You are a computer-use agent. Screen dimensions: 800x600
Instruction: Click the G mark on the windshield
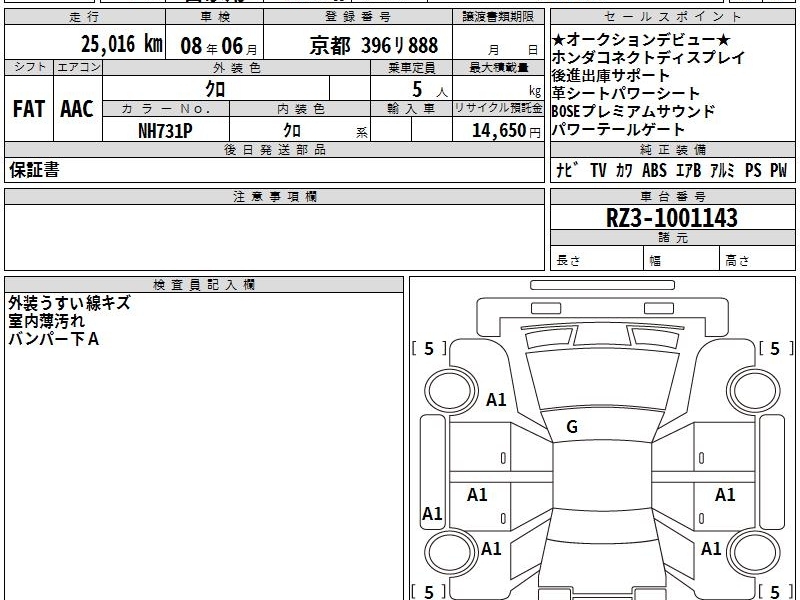tap(572, 427)
